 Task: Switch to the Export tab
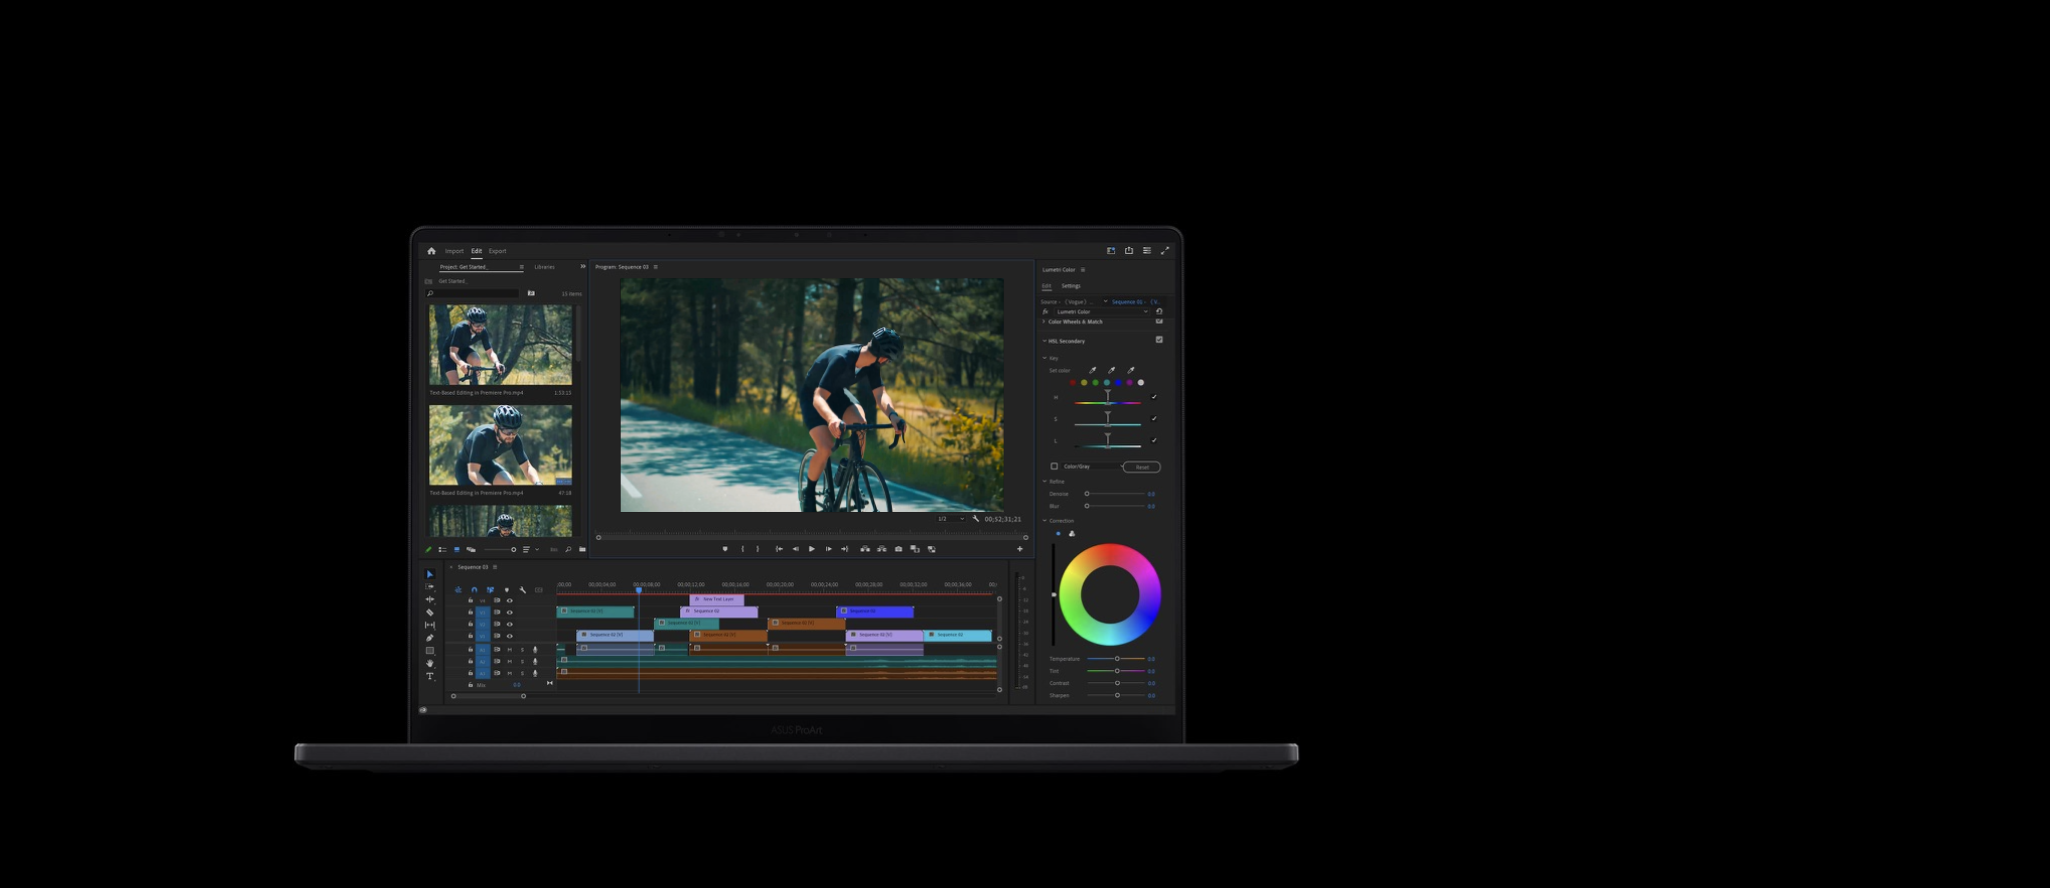pos(497,251)
